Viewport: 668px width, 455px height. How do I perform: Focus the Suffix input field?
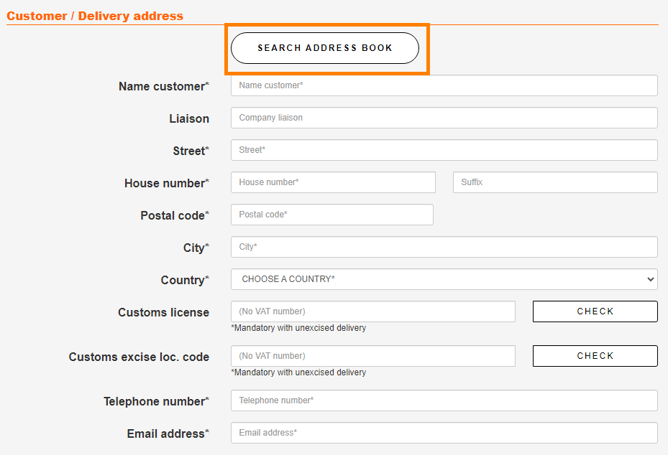click(555, 182)
